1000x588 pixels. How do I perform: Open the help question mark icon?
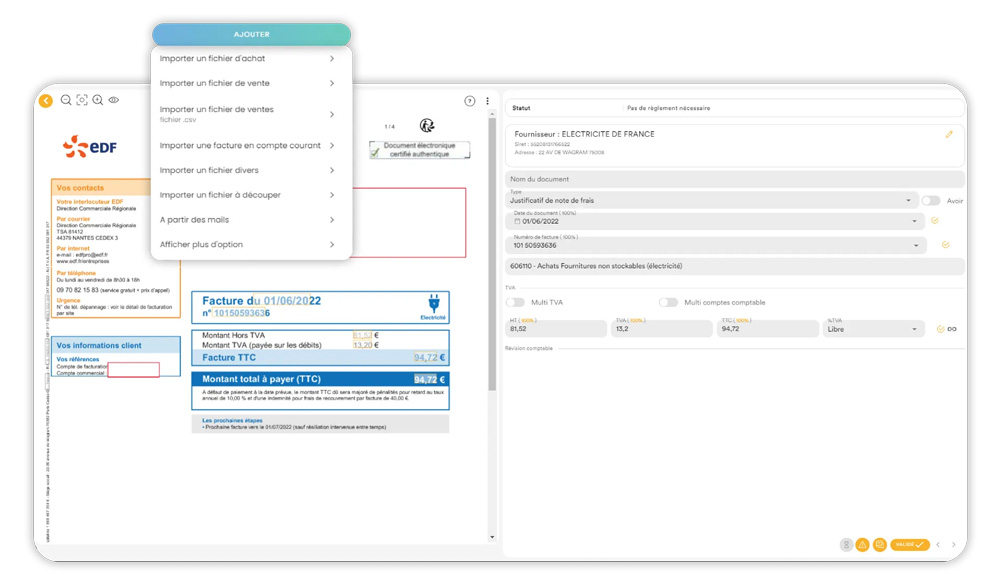pos(470,101)
